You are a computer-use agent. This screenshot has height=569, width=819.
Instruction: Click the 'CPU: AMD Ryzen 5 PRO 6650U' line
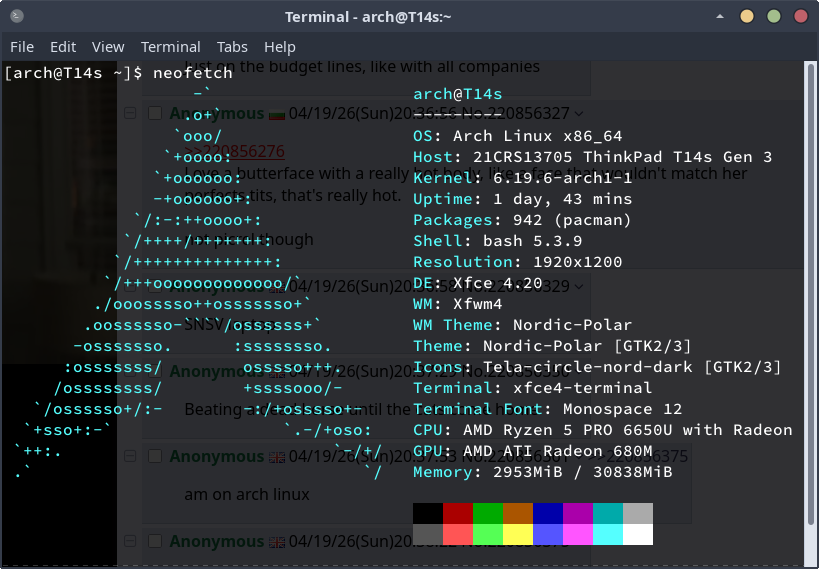click(603, 429)
